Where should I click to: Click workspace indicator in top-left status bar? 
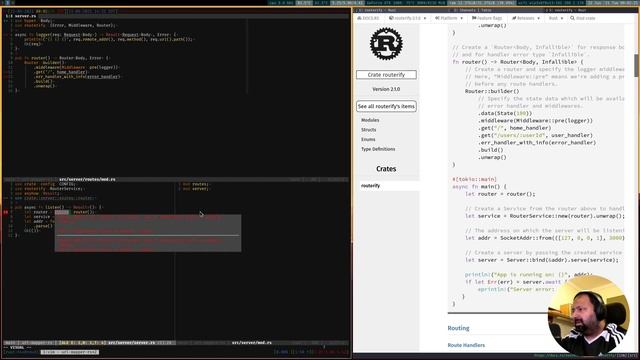click(7, 2)
